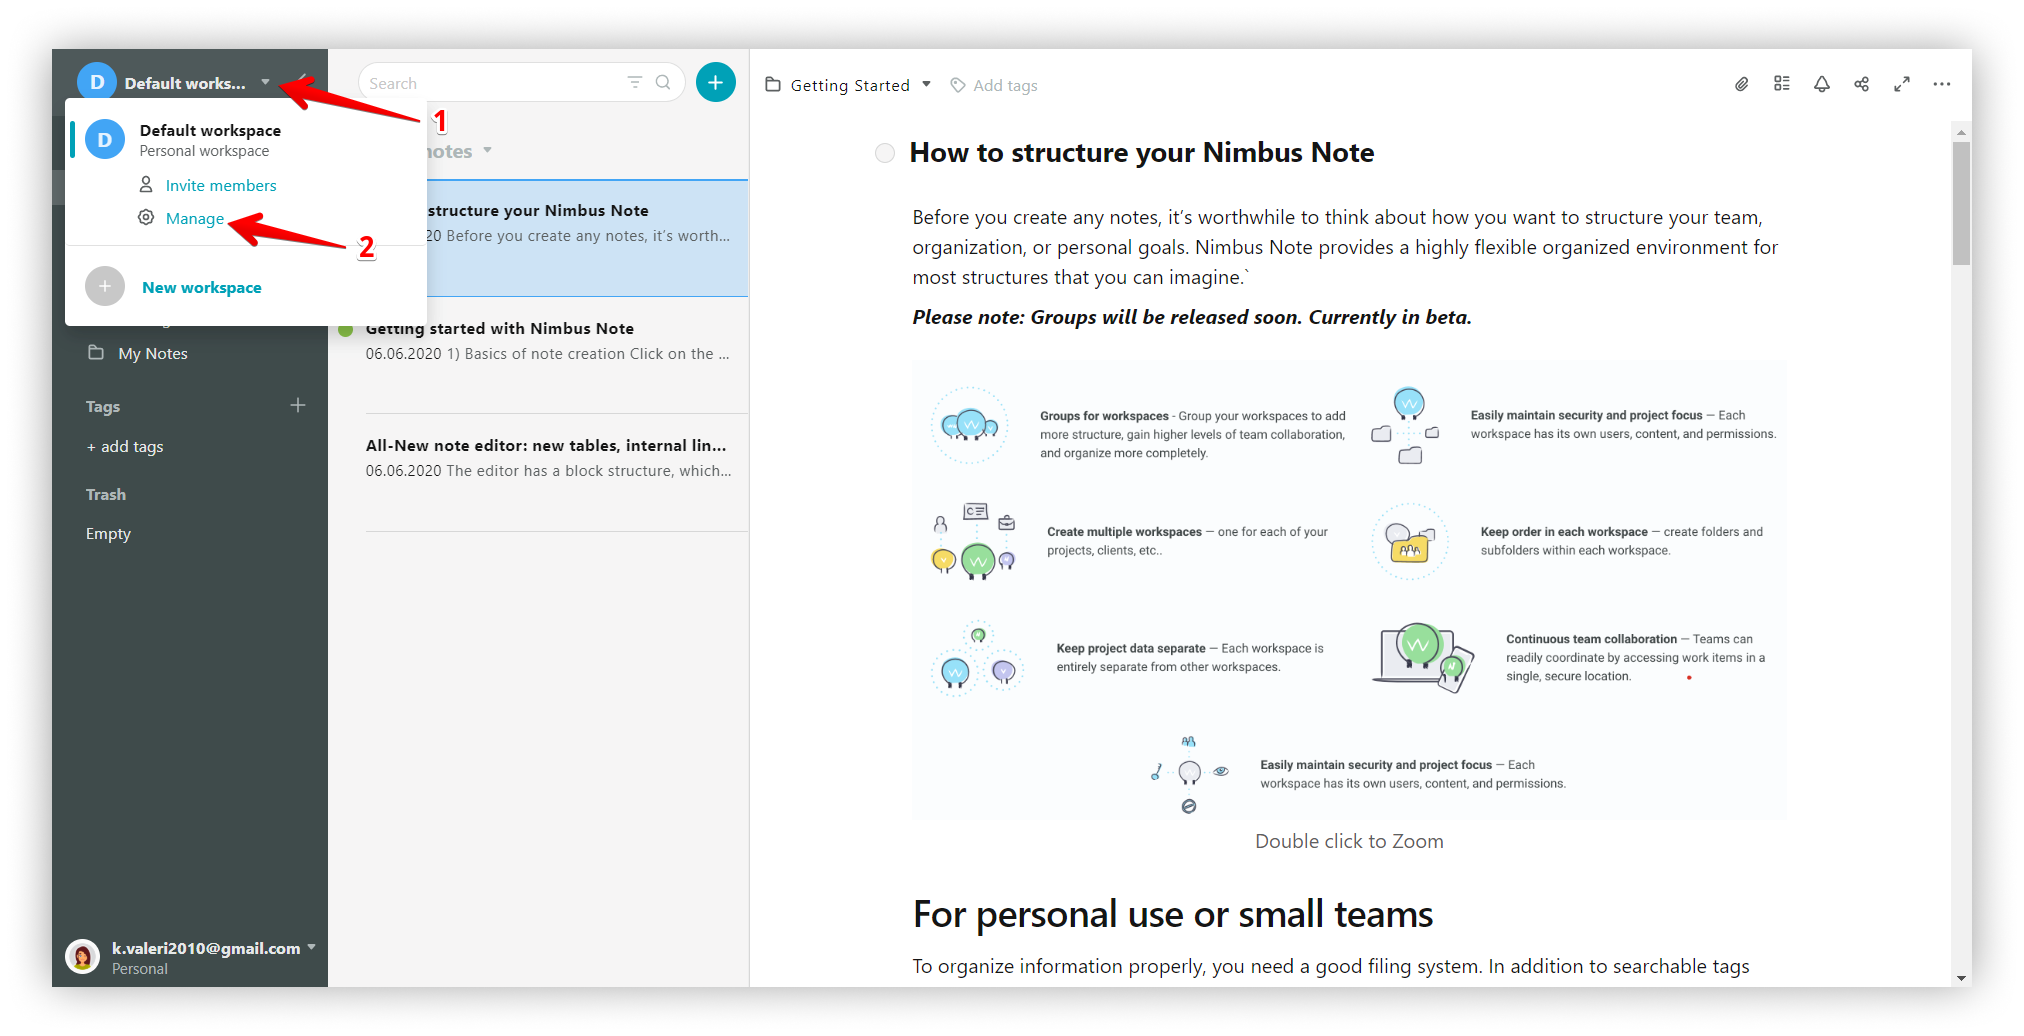This screenshot has width=2024, height=1036.
Task: Expand the Default workspace dropdown arrow
Action: 265,82
